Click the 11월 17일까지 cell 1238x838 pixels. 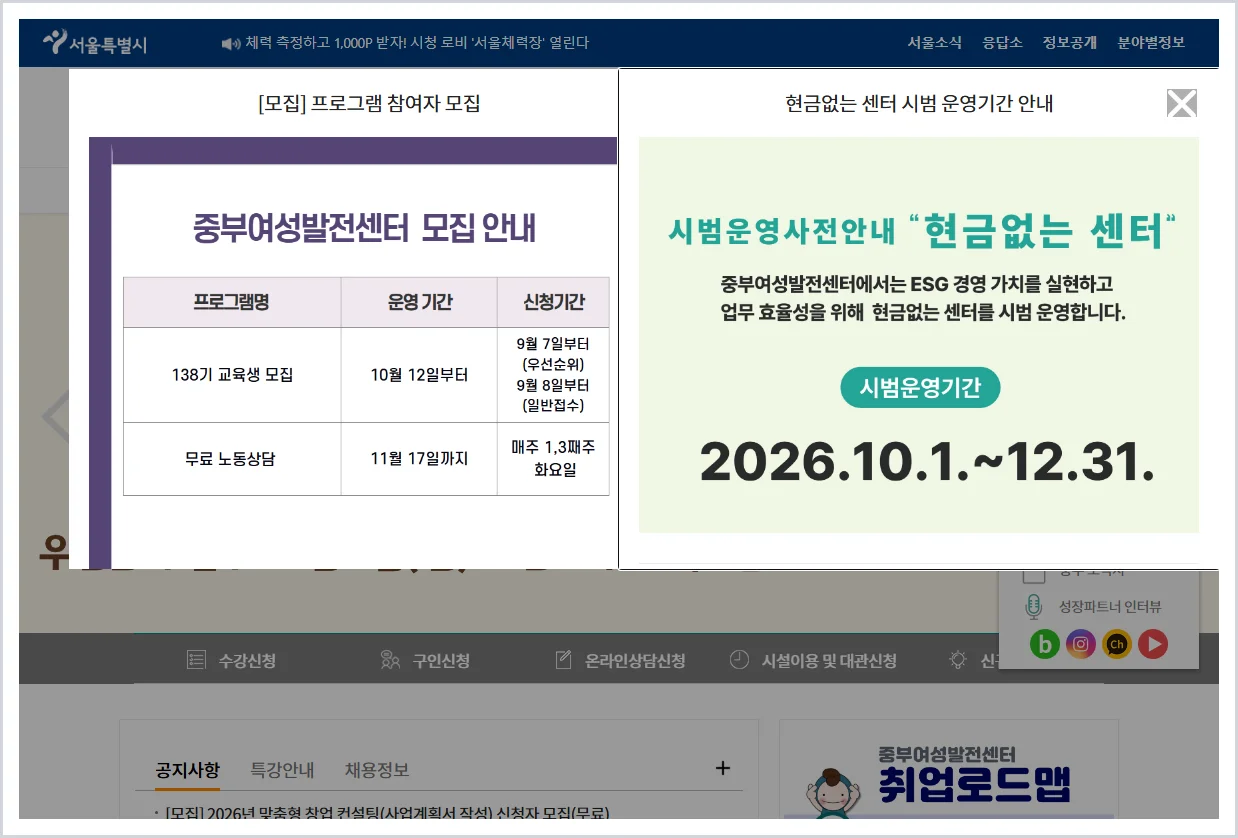pos(419,459)
